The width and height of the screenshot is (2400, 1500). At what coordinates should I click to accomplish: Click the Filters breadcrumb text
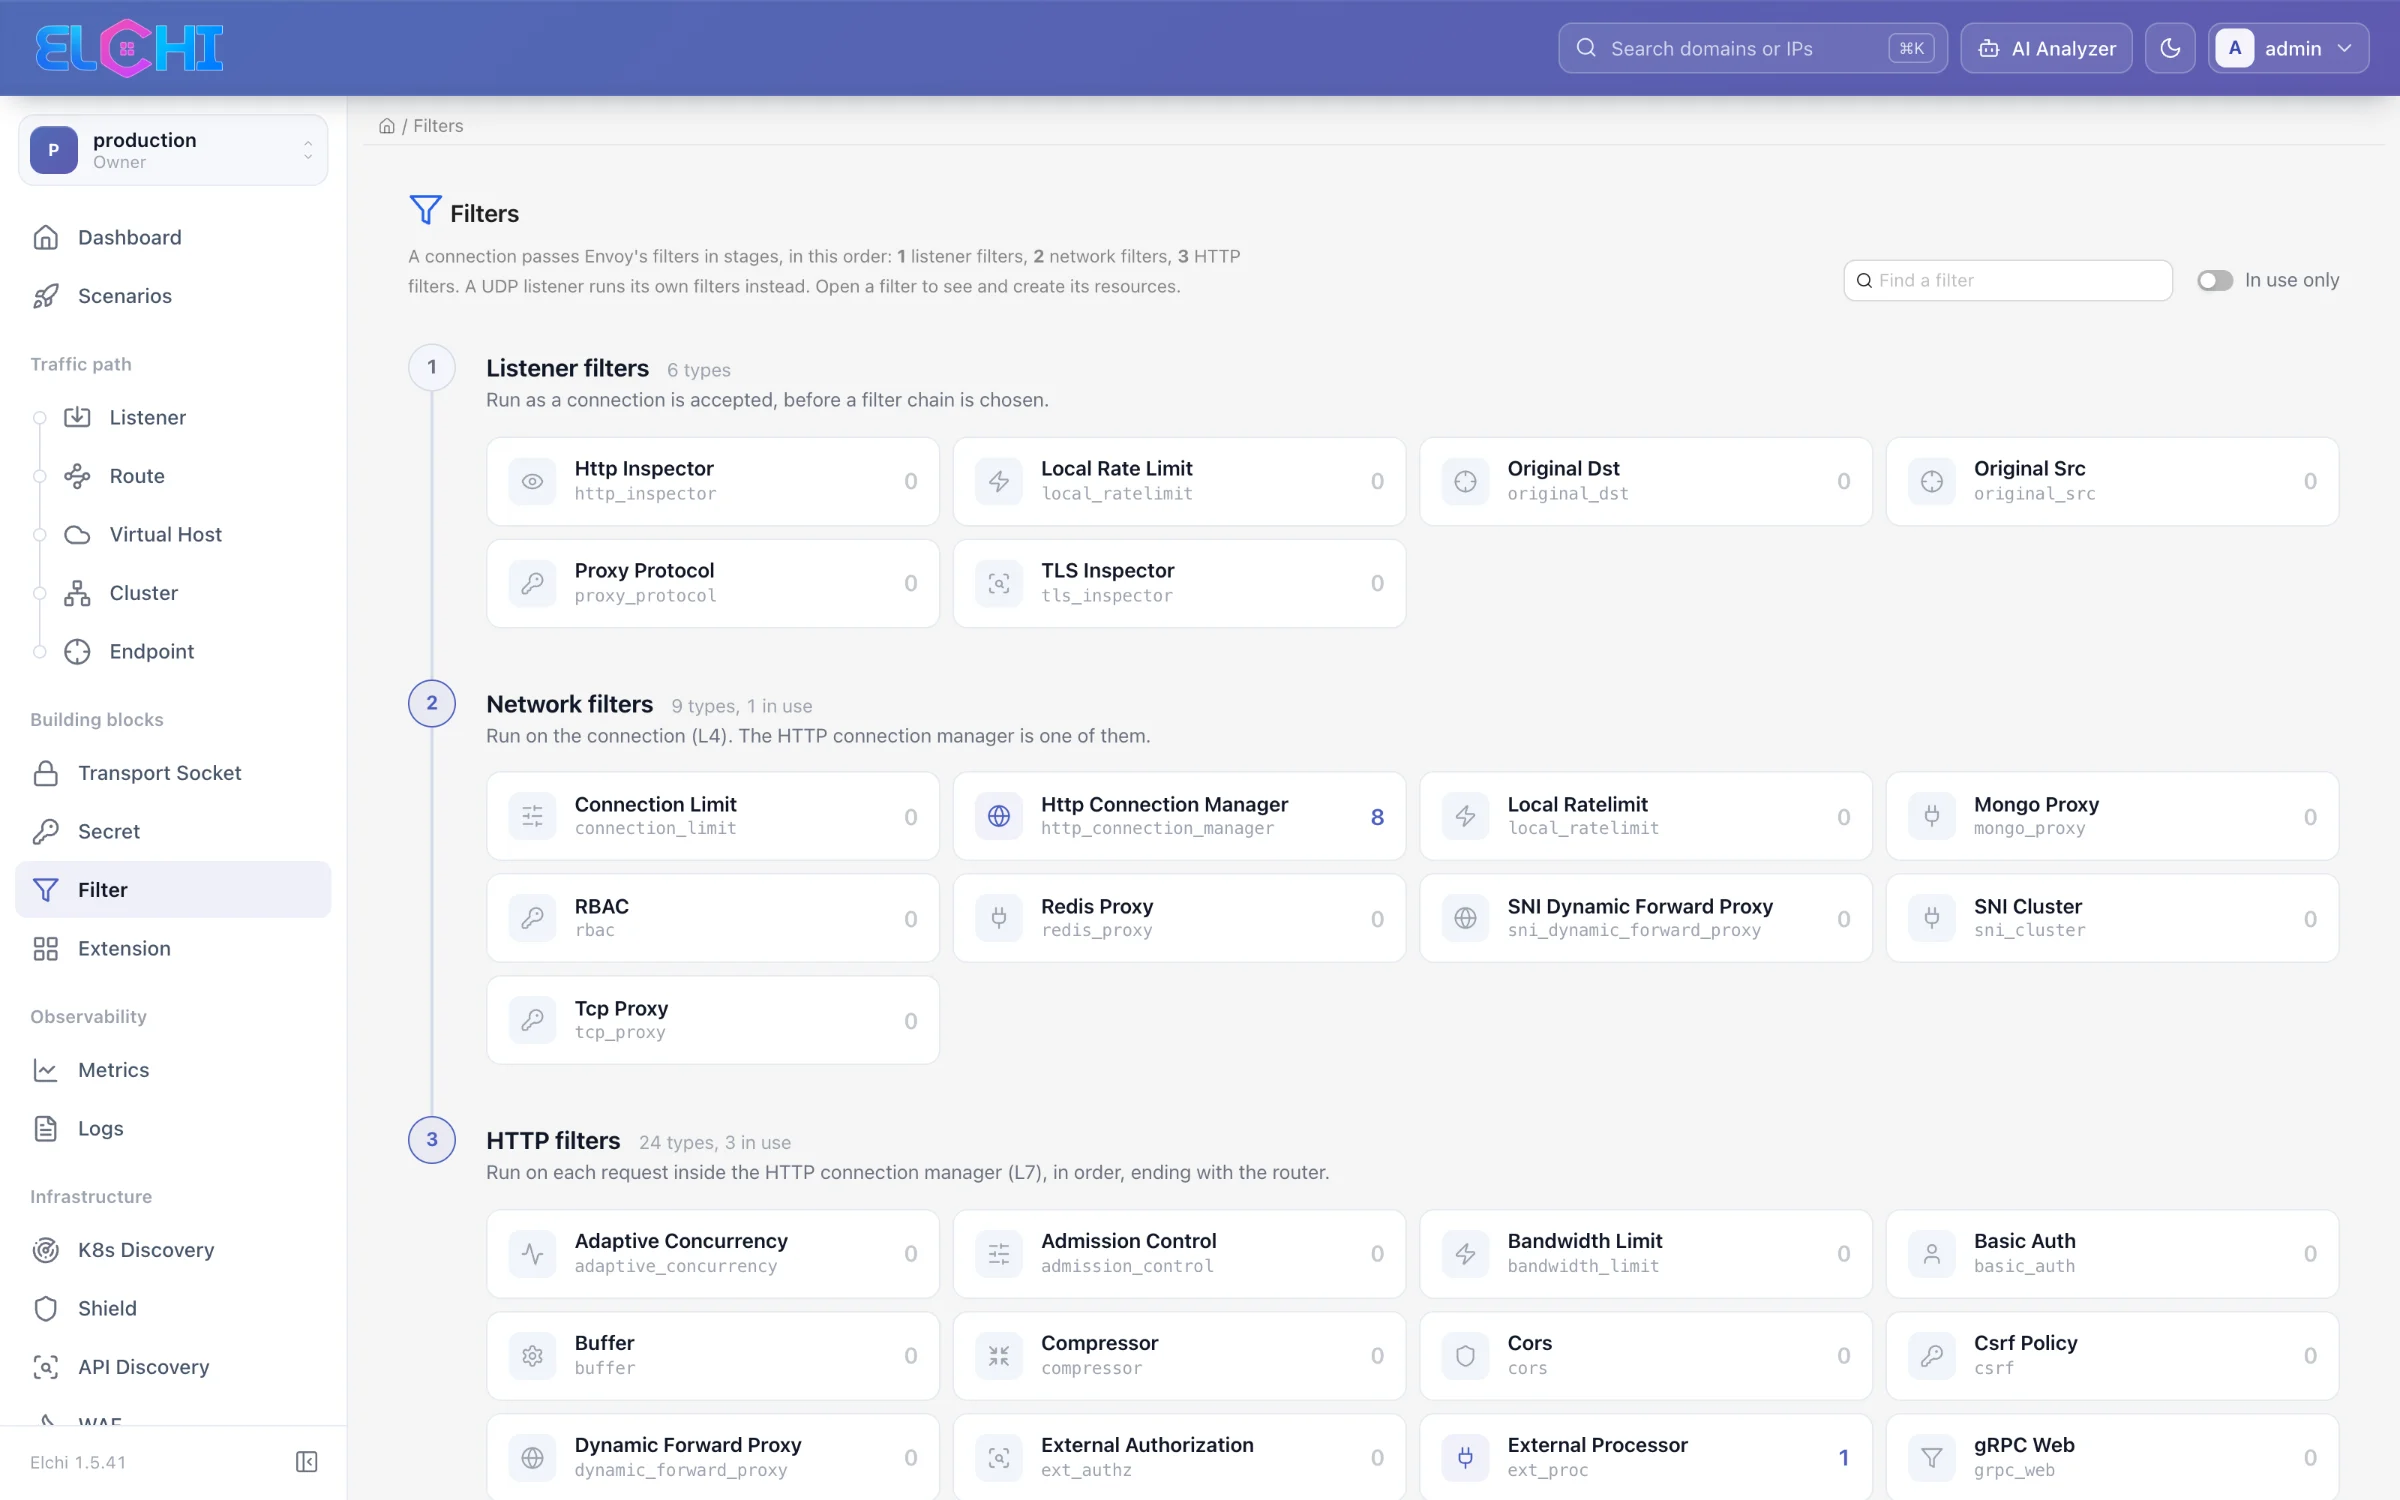point(438,126)
